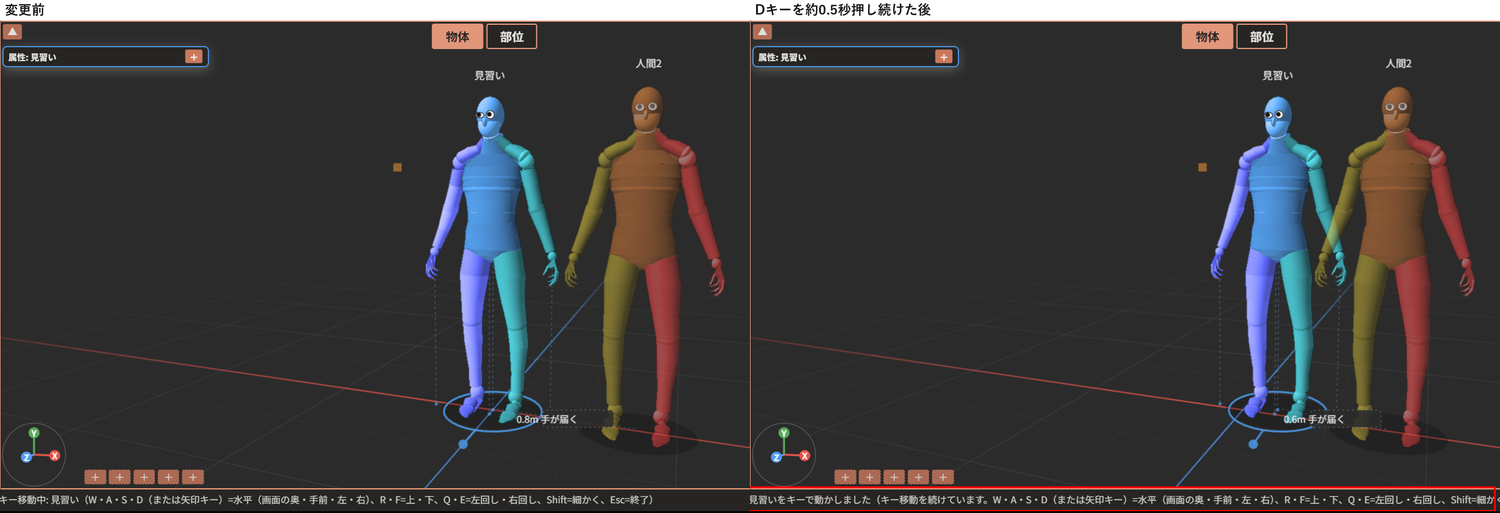Click the rightmost bottom plus button, after-D-key view

(x=943, y=477)
